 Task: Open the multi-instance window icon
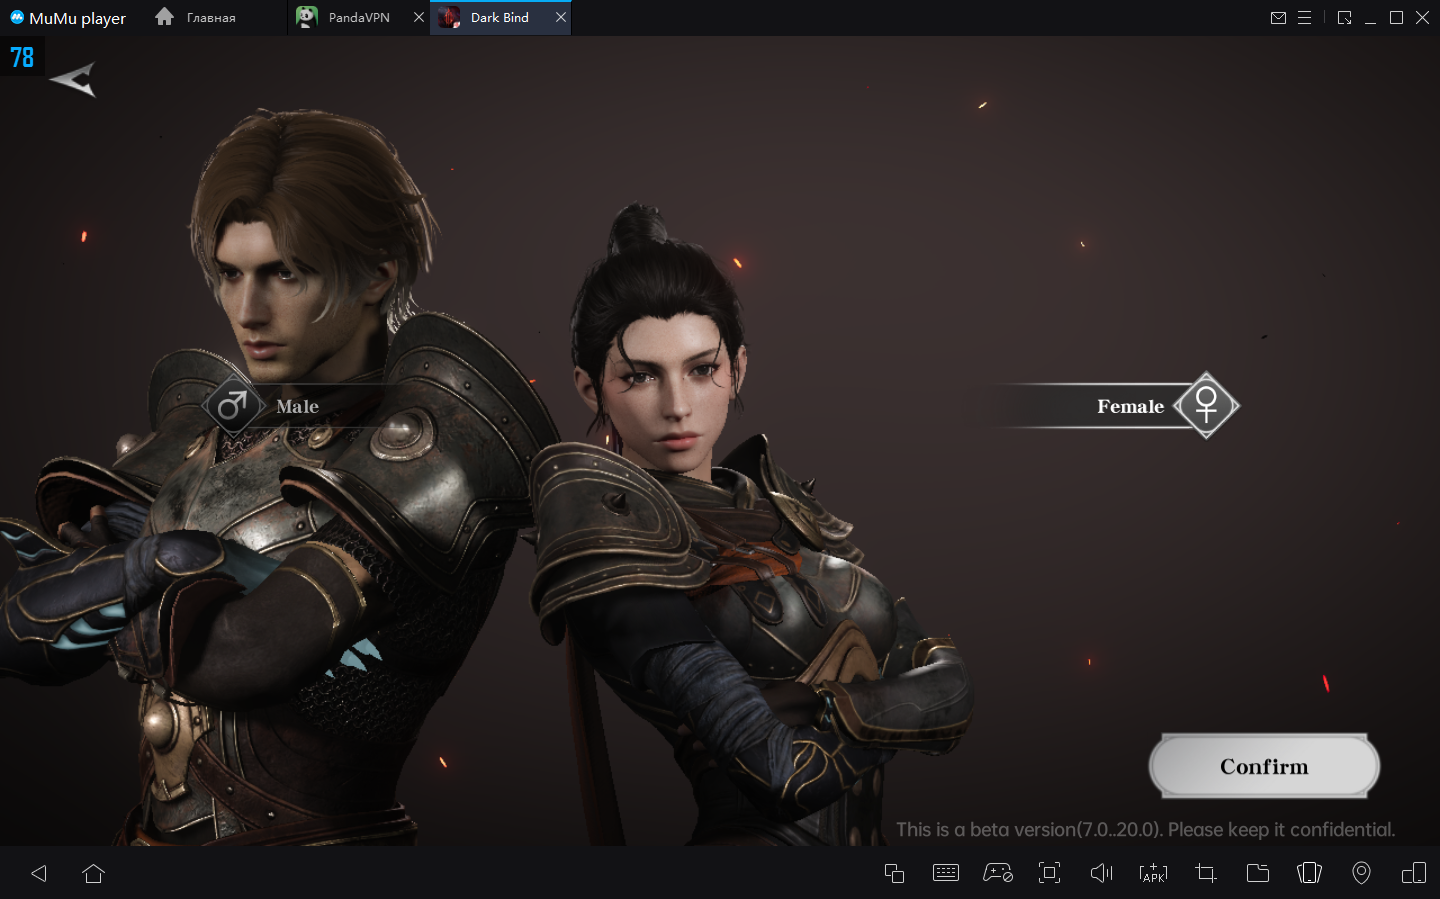pyautogui.click(x=894, y=873)
